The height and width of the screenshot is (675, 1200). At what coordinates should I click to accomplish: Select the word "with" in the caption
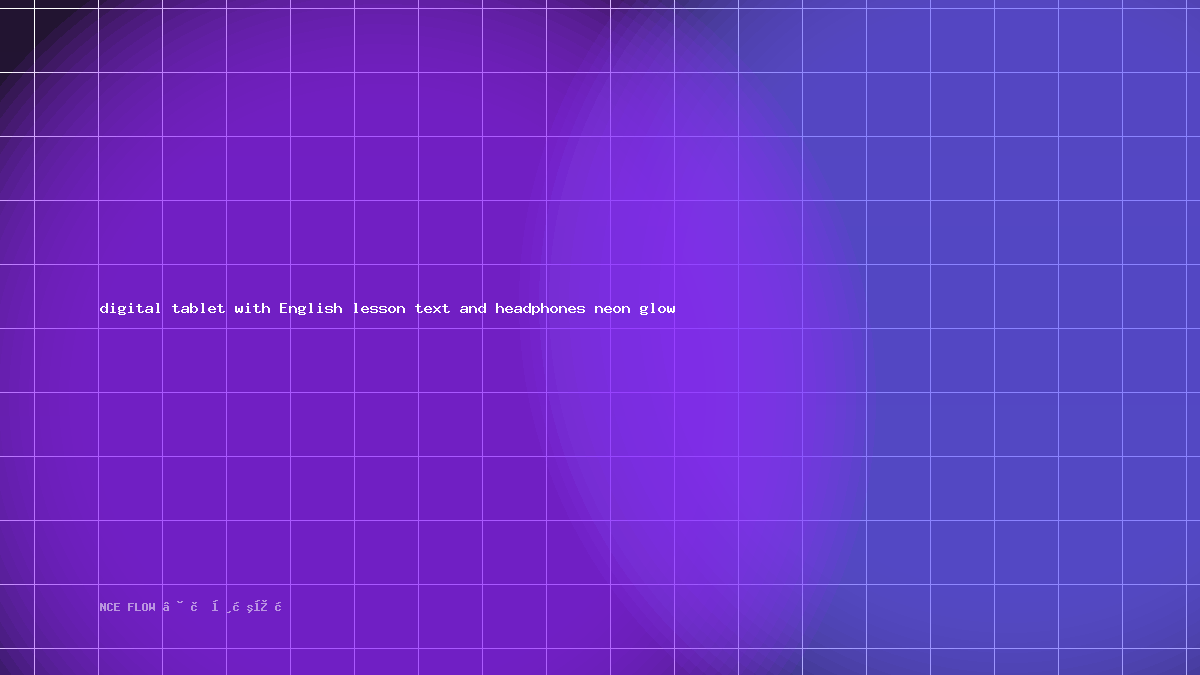(x=253, y=308)
